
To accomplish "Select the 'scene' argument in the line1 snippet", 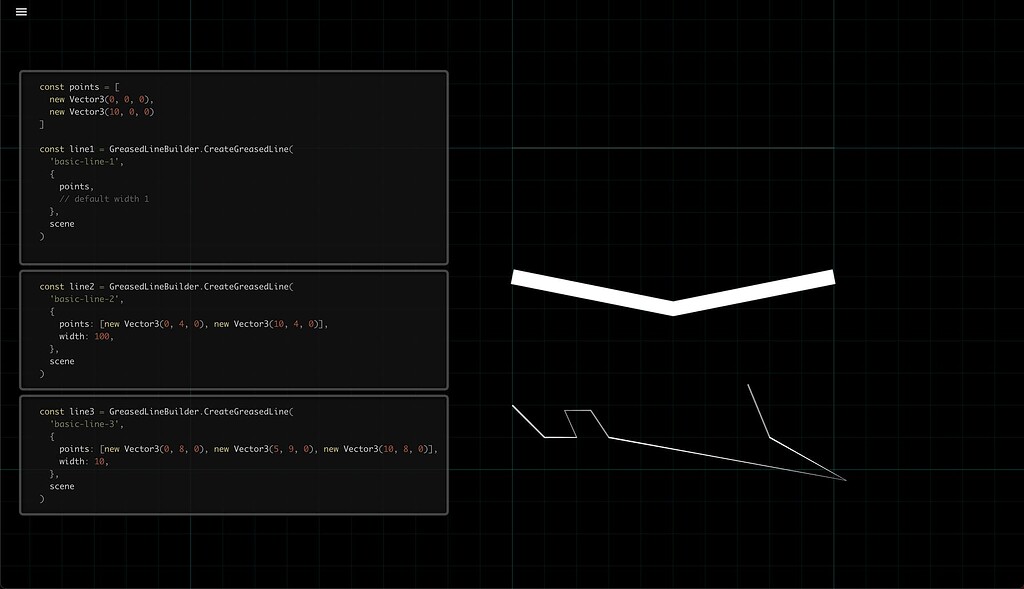I will point(61,224).
